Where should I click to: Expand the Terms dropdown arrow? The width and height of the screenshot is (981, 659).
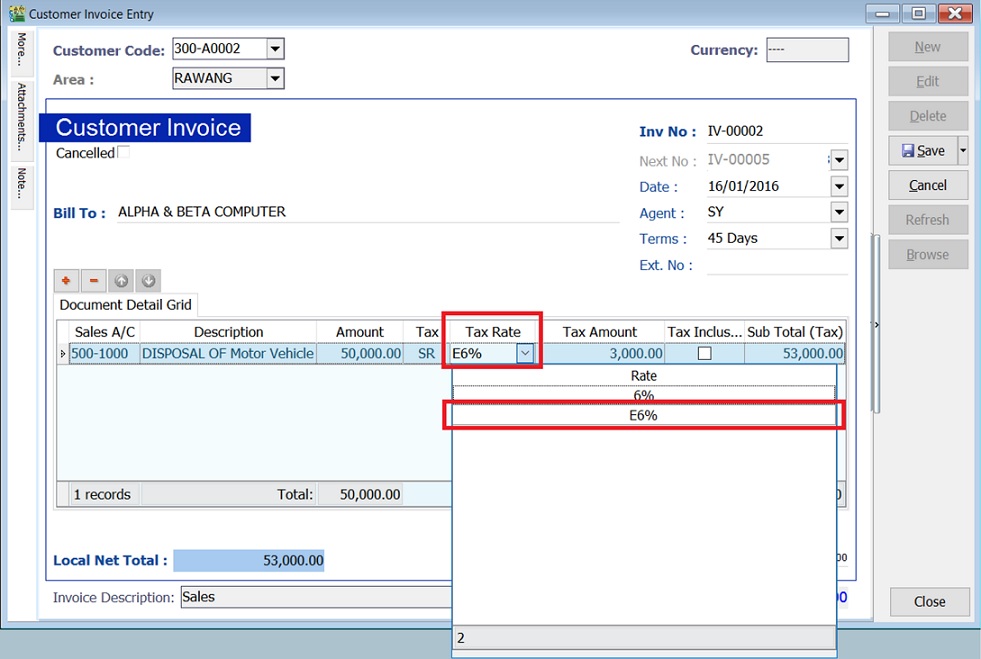pyautogui.click(x=839, y=239)
